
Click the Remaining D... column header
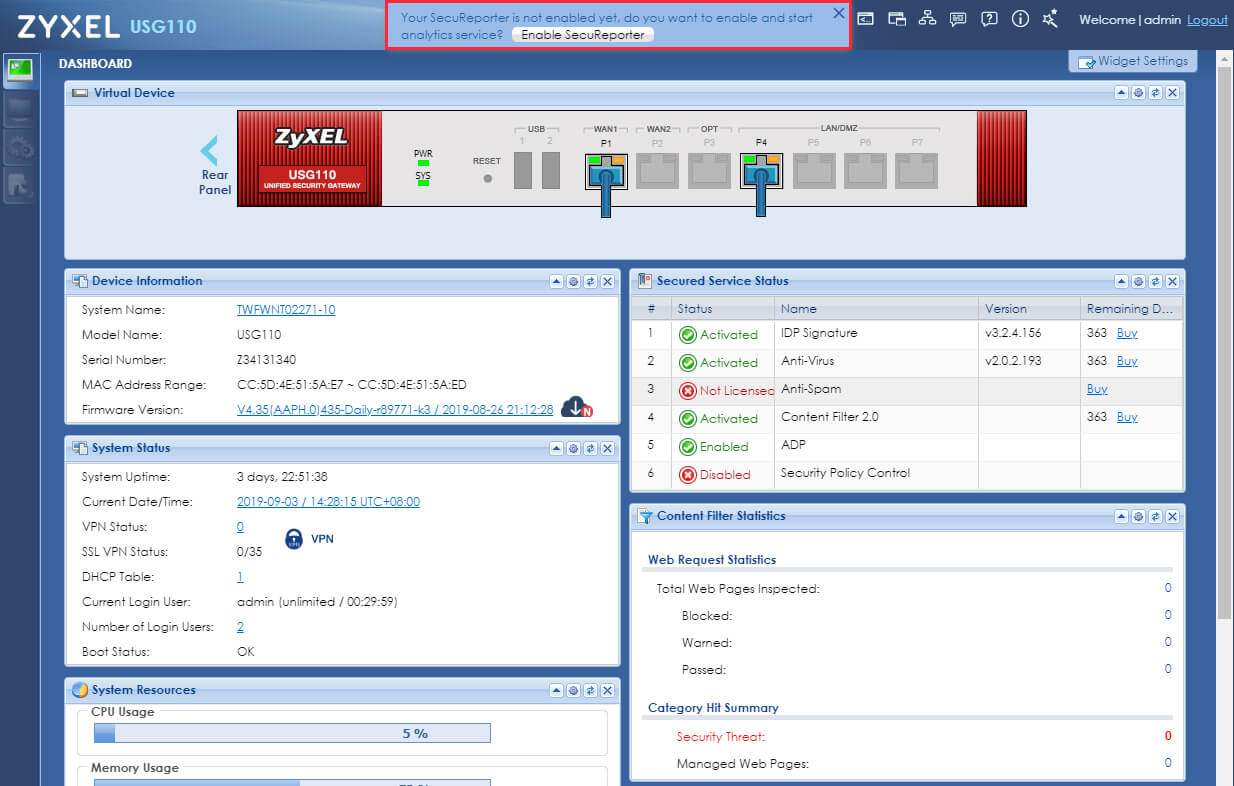(x=1130, y=309)
